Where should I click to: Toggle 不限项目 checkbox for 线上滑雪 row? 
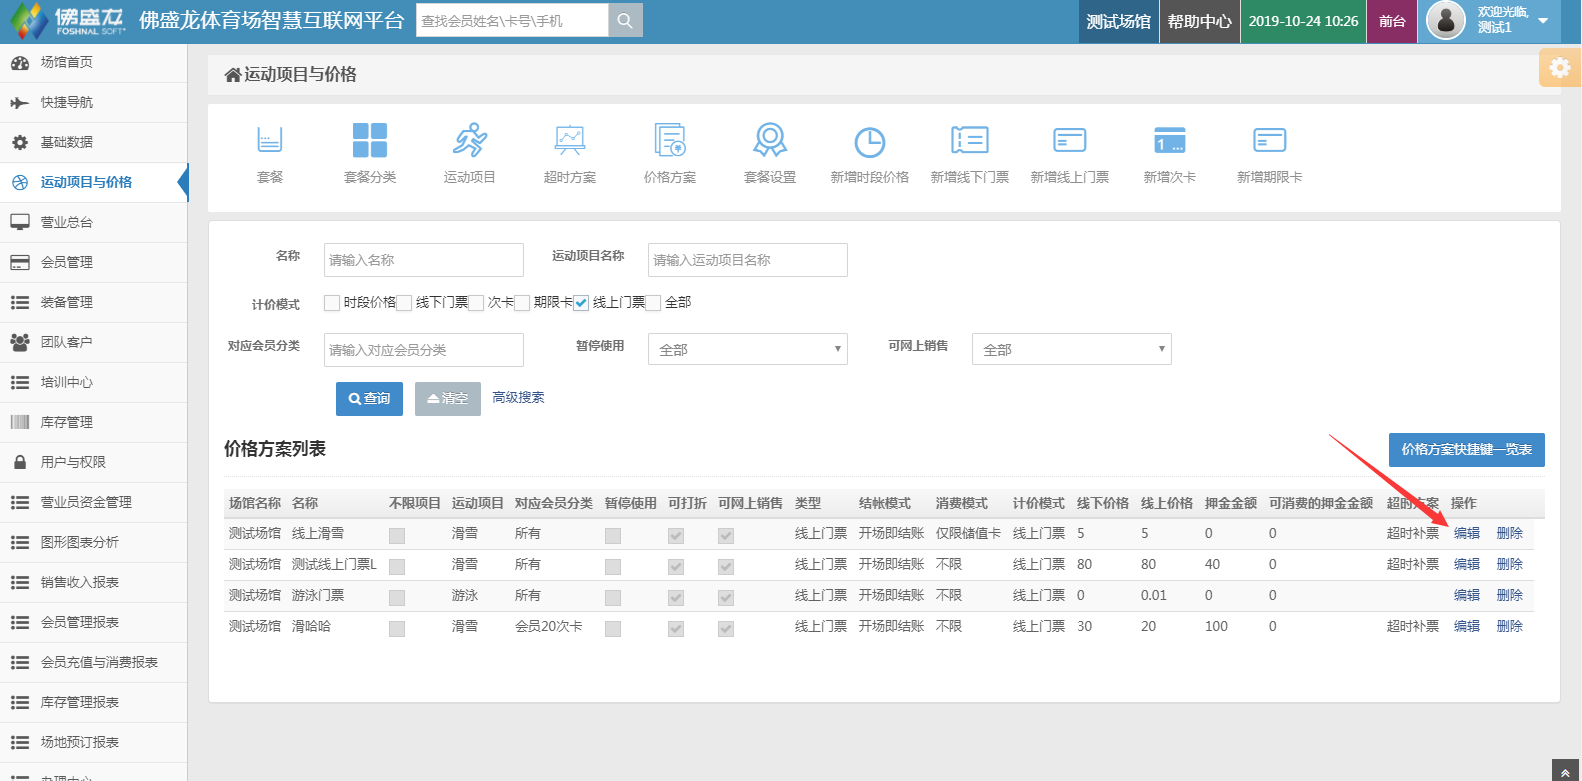[x=397, y=536]
